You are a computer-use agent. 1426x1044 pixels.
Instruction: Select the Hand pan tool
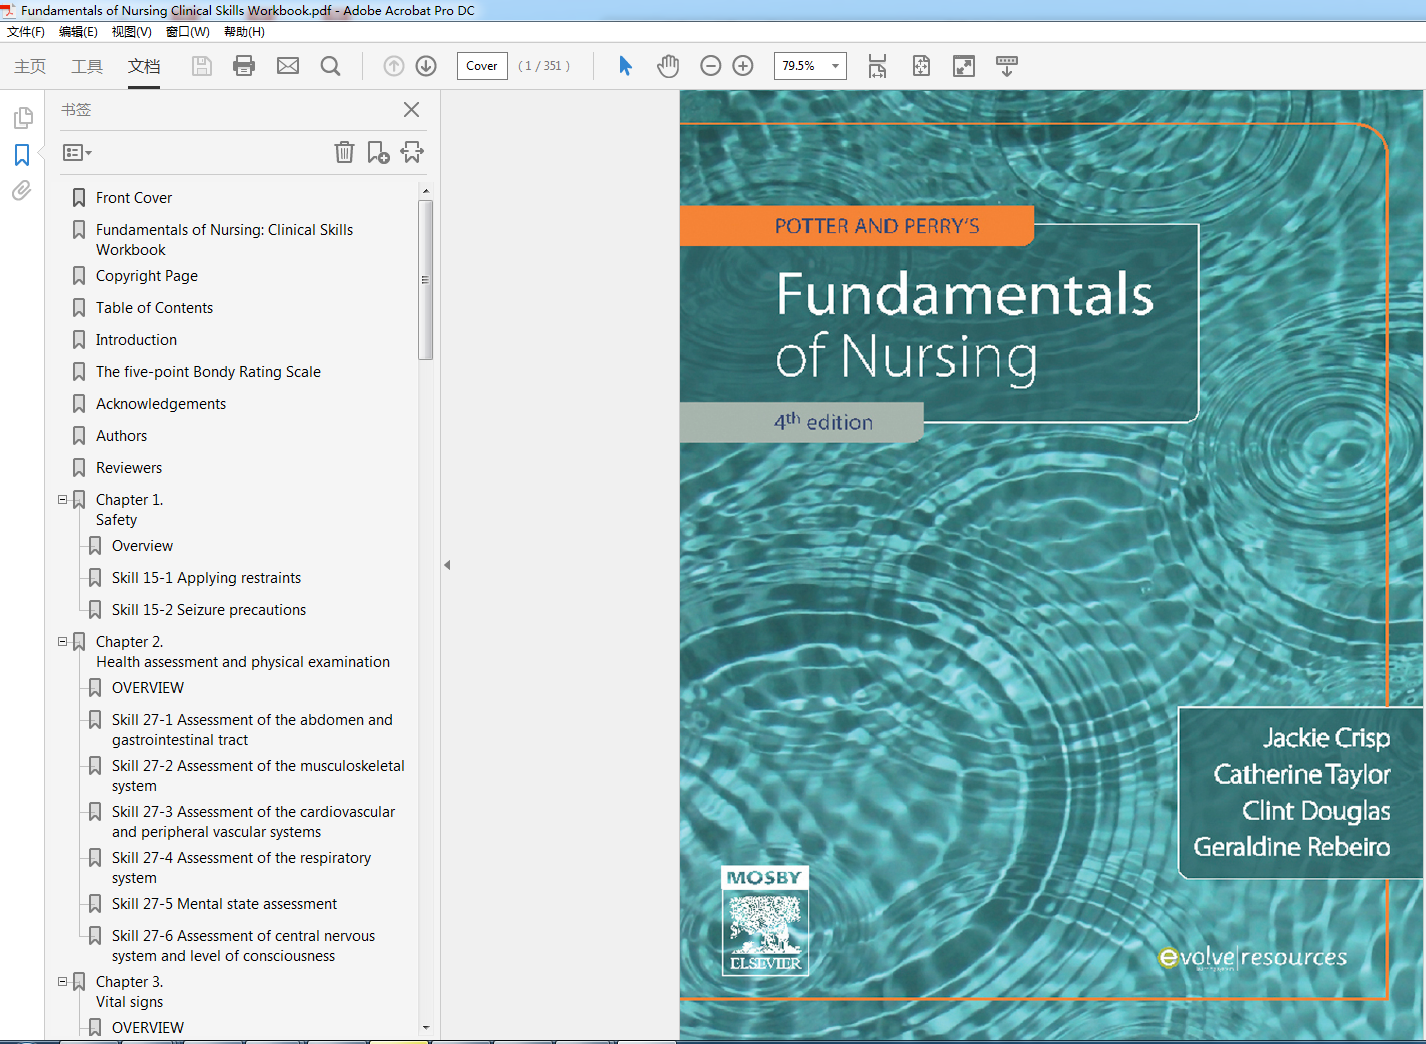coord(668,66)
